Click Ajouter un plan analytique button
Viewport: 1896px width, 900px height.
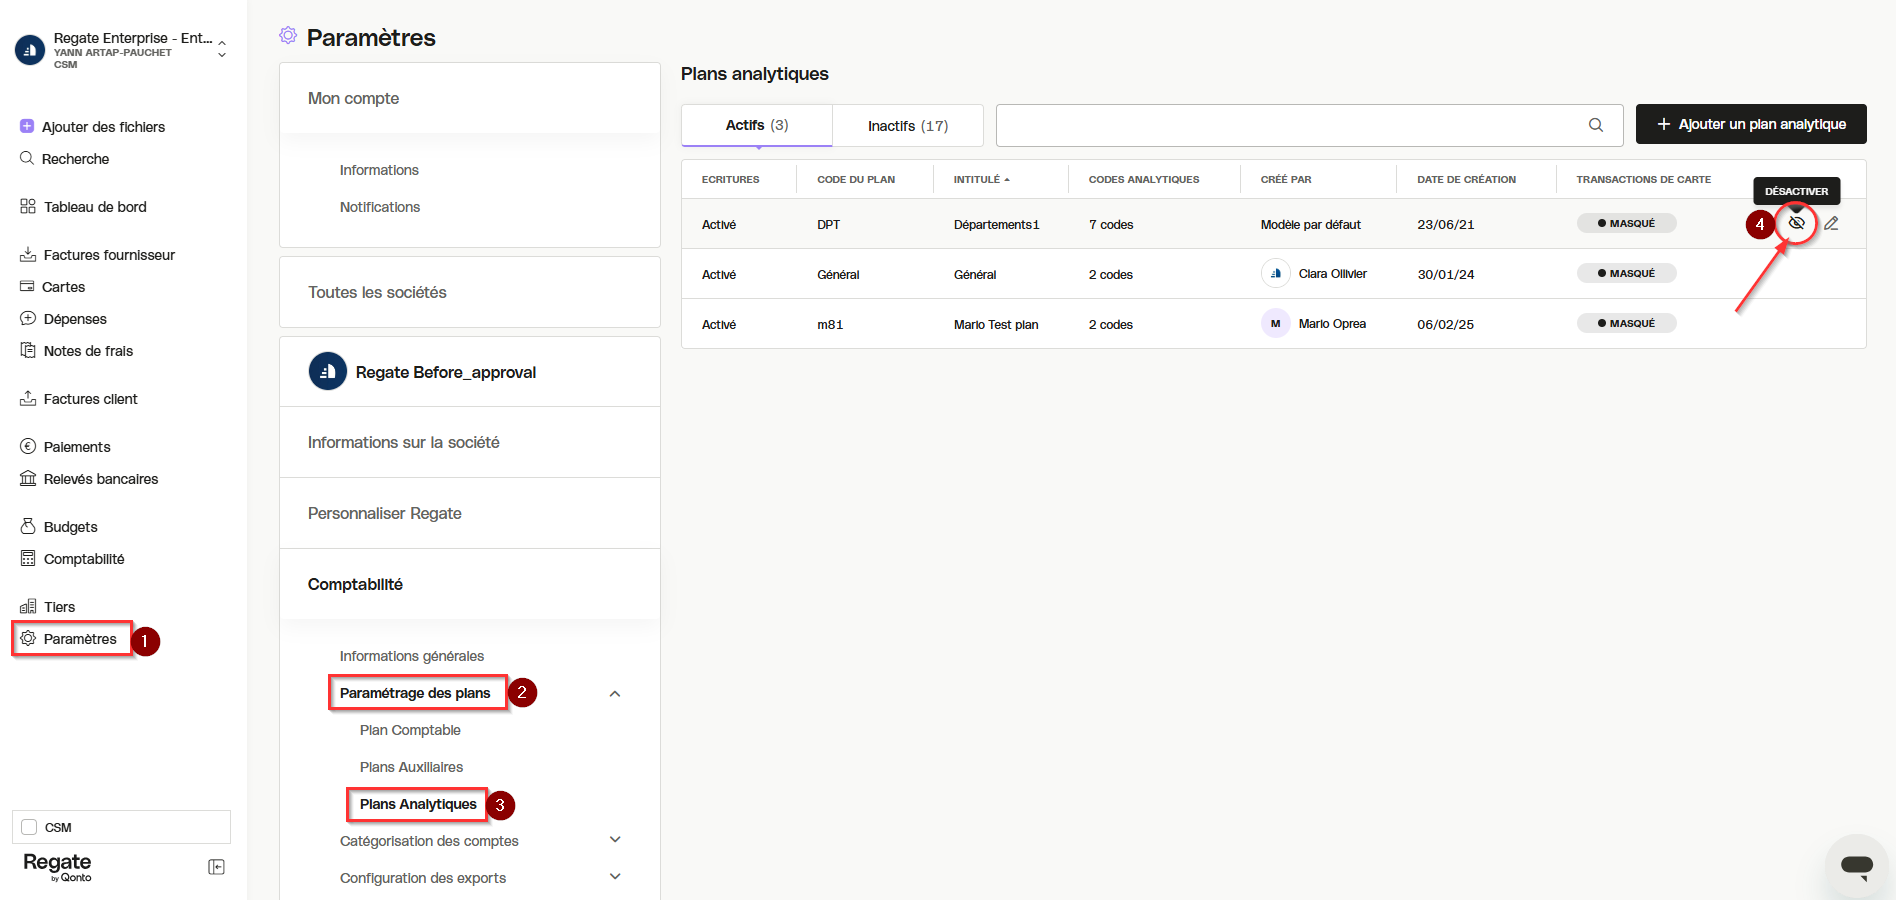pos(1751,124)
